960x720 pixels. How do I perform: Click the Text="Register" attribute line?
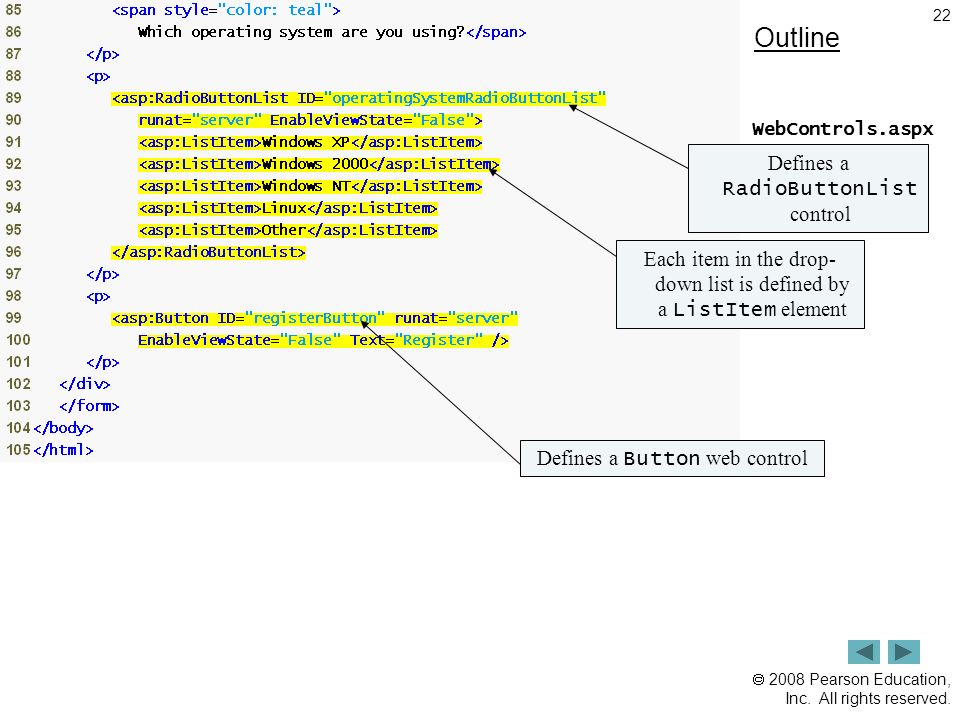pyautogui.click(x=323, y=340)
